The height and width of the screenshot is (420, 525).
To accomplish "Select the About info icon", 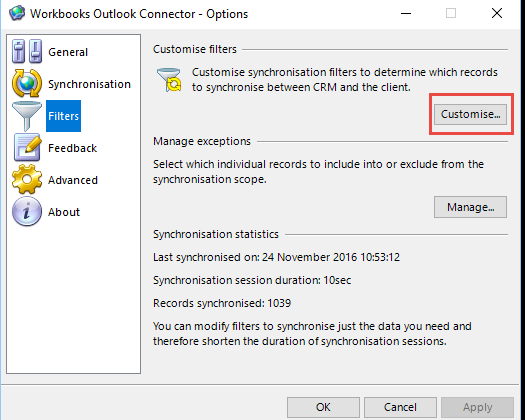I will (27, 211).
